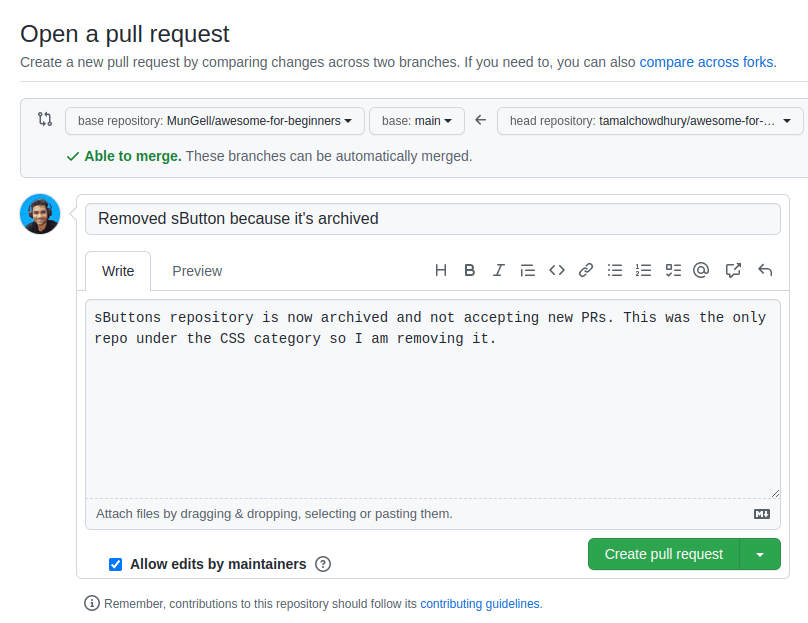Add a hyperlink via toolbar icon

[x=586, y=270]
